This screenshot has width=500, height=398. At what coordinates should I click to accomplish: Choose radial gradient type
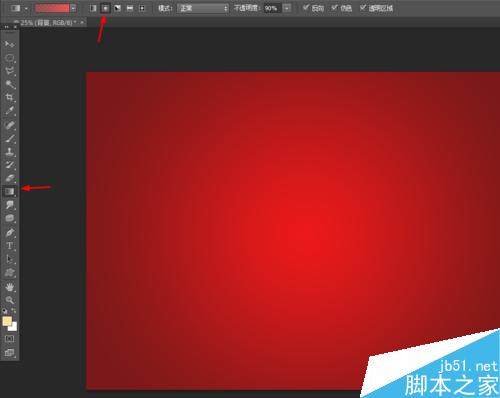105,8
